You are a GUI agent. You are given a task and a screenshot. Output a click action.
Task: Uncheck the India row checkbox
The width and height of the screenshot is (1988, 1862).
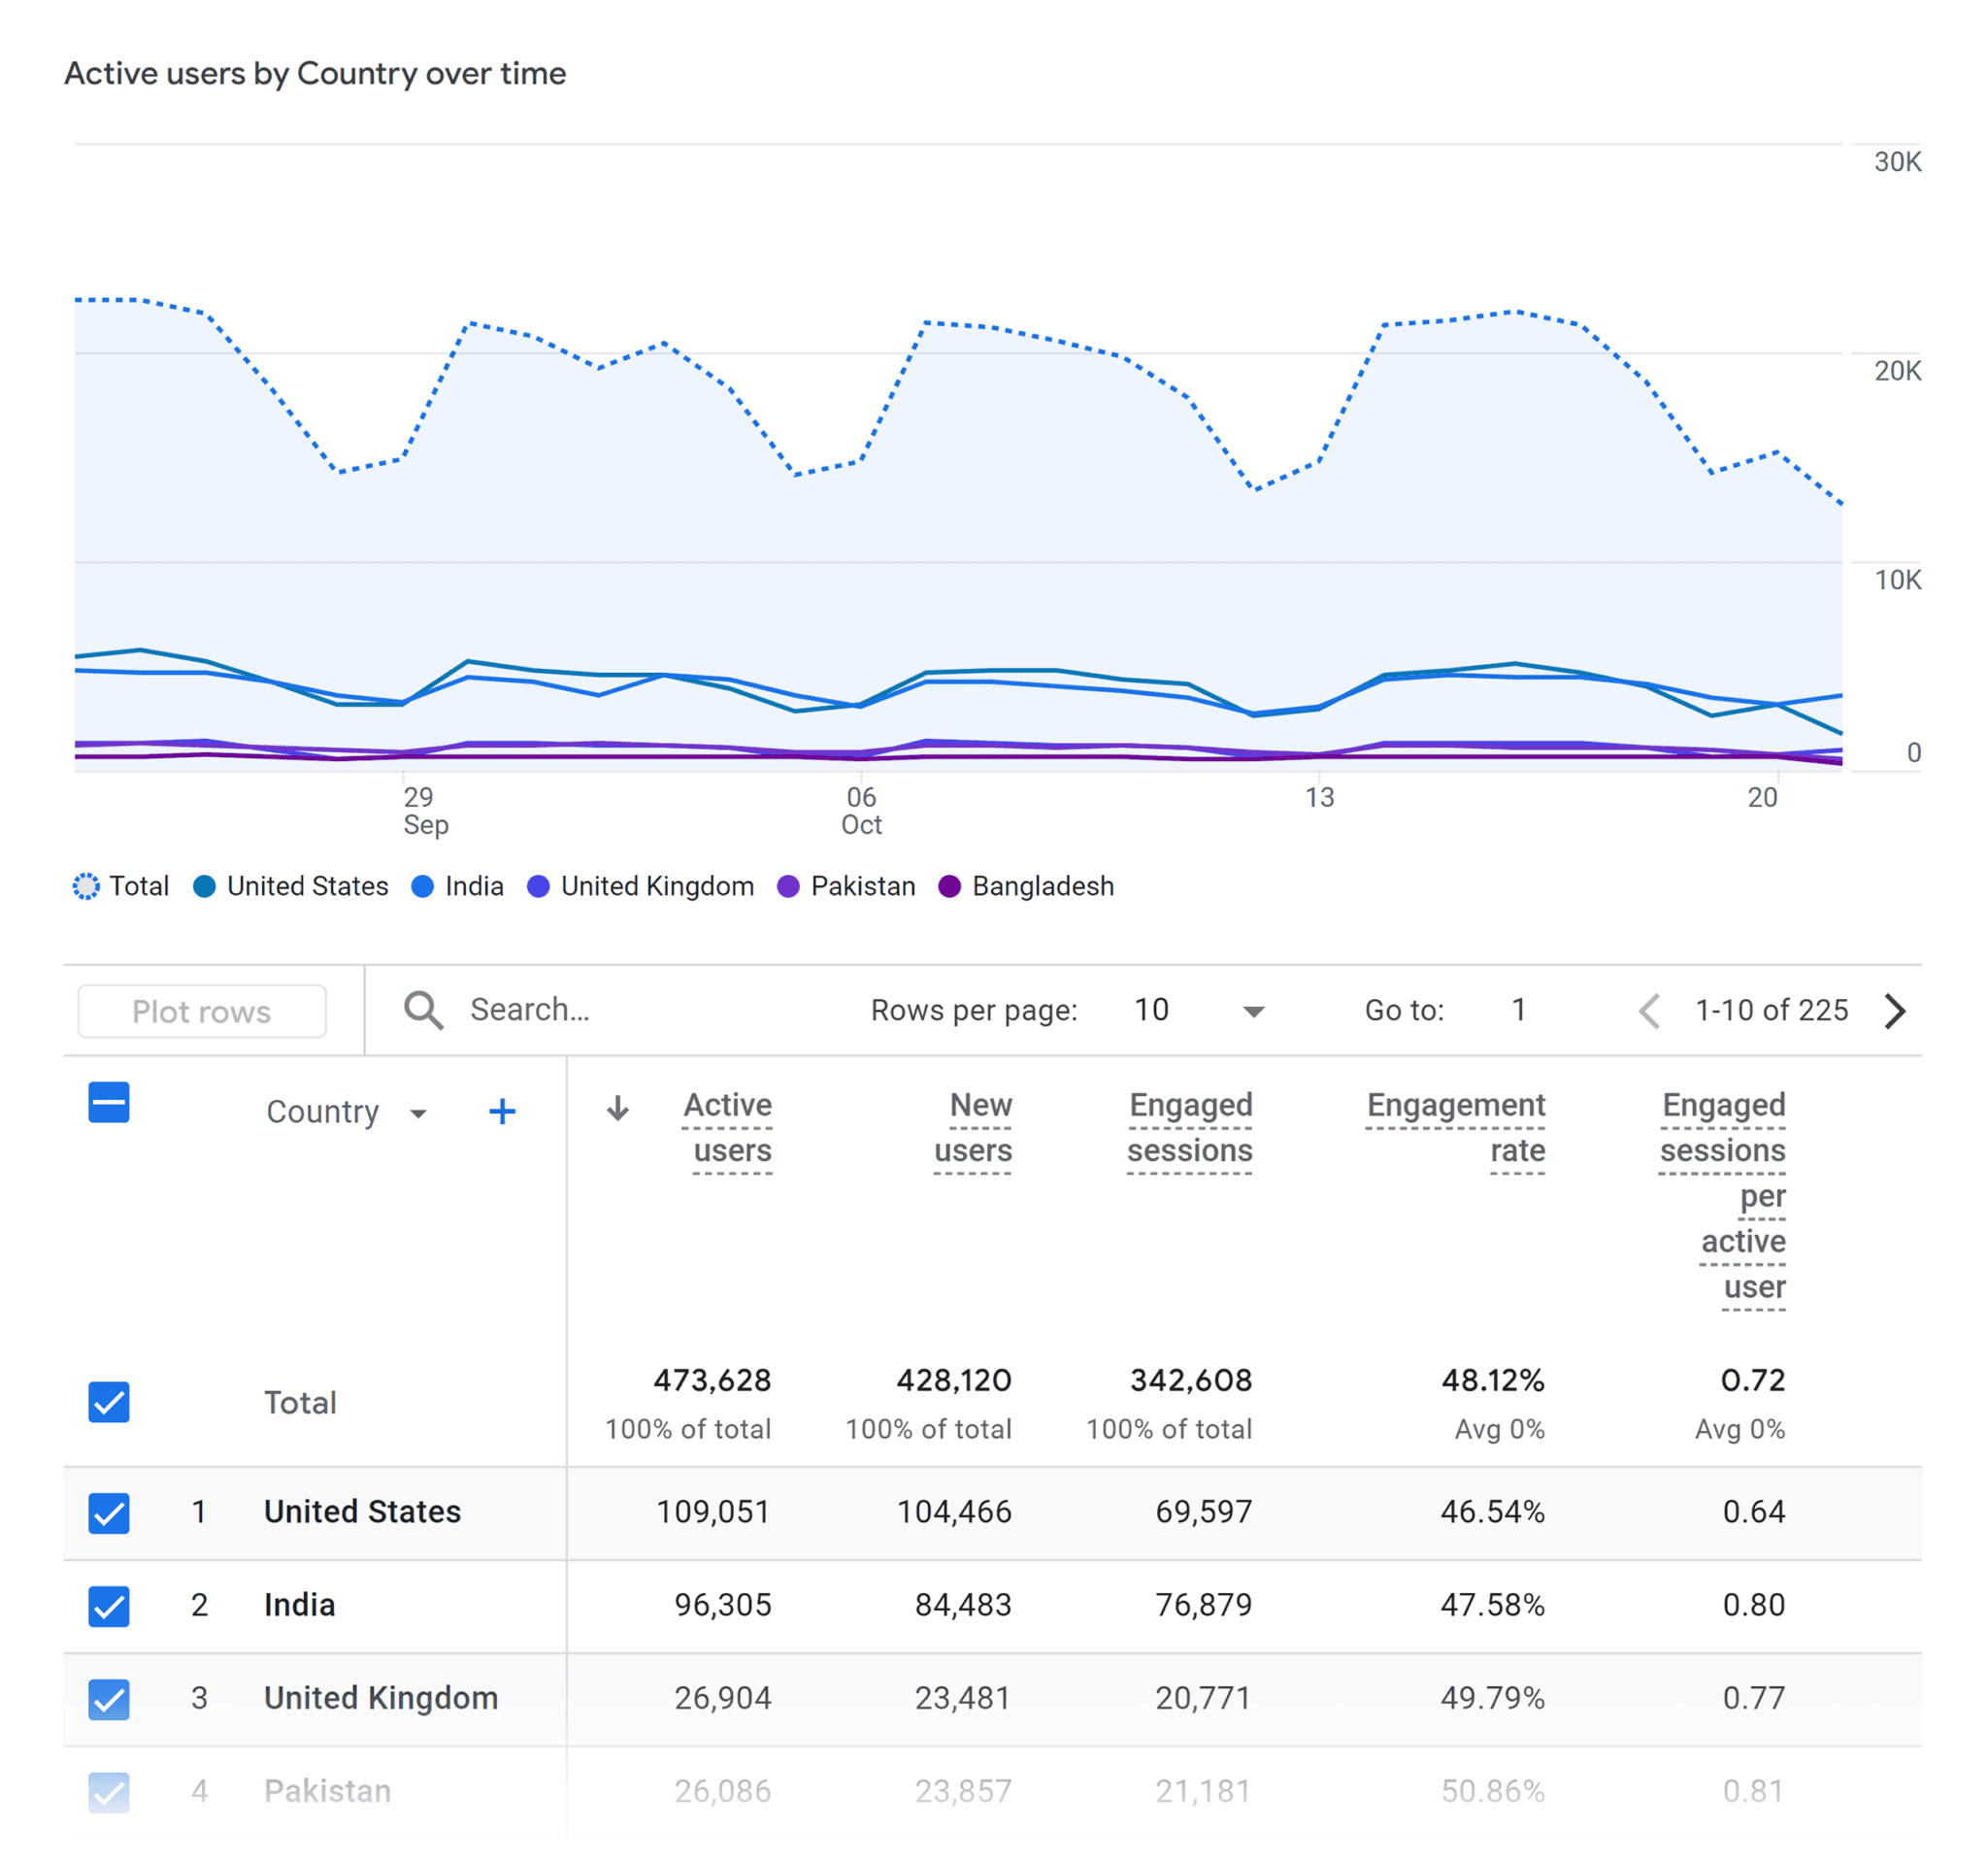point(108,1606)
